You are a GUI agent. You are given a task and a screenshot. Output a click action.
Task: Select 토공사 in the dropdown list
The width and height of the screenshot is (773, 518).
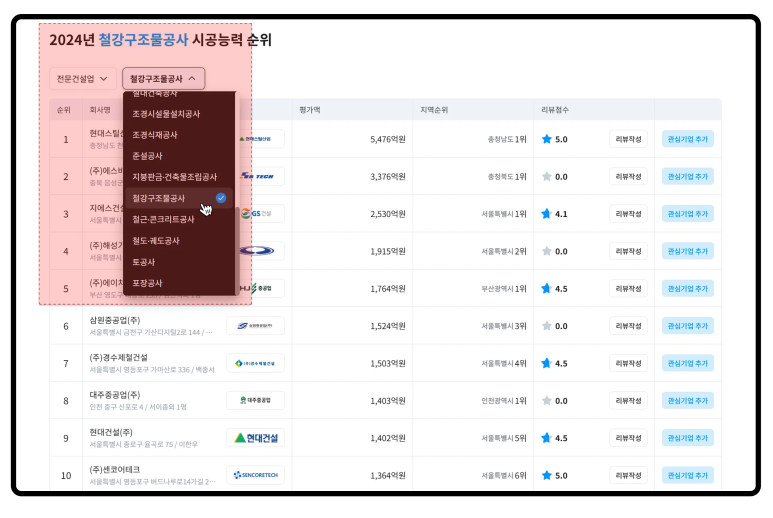(x=178, y=262)
